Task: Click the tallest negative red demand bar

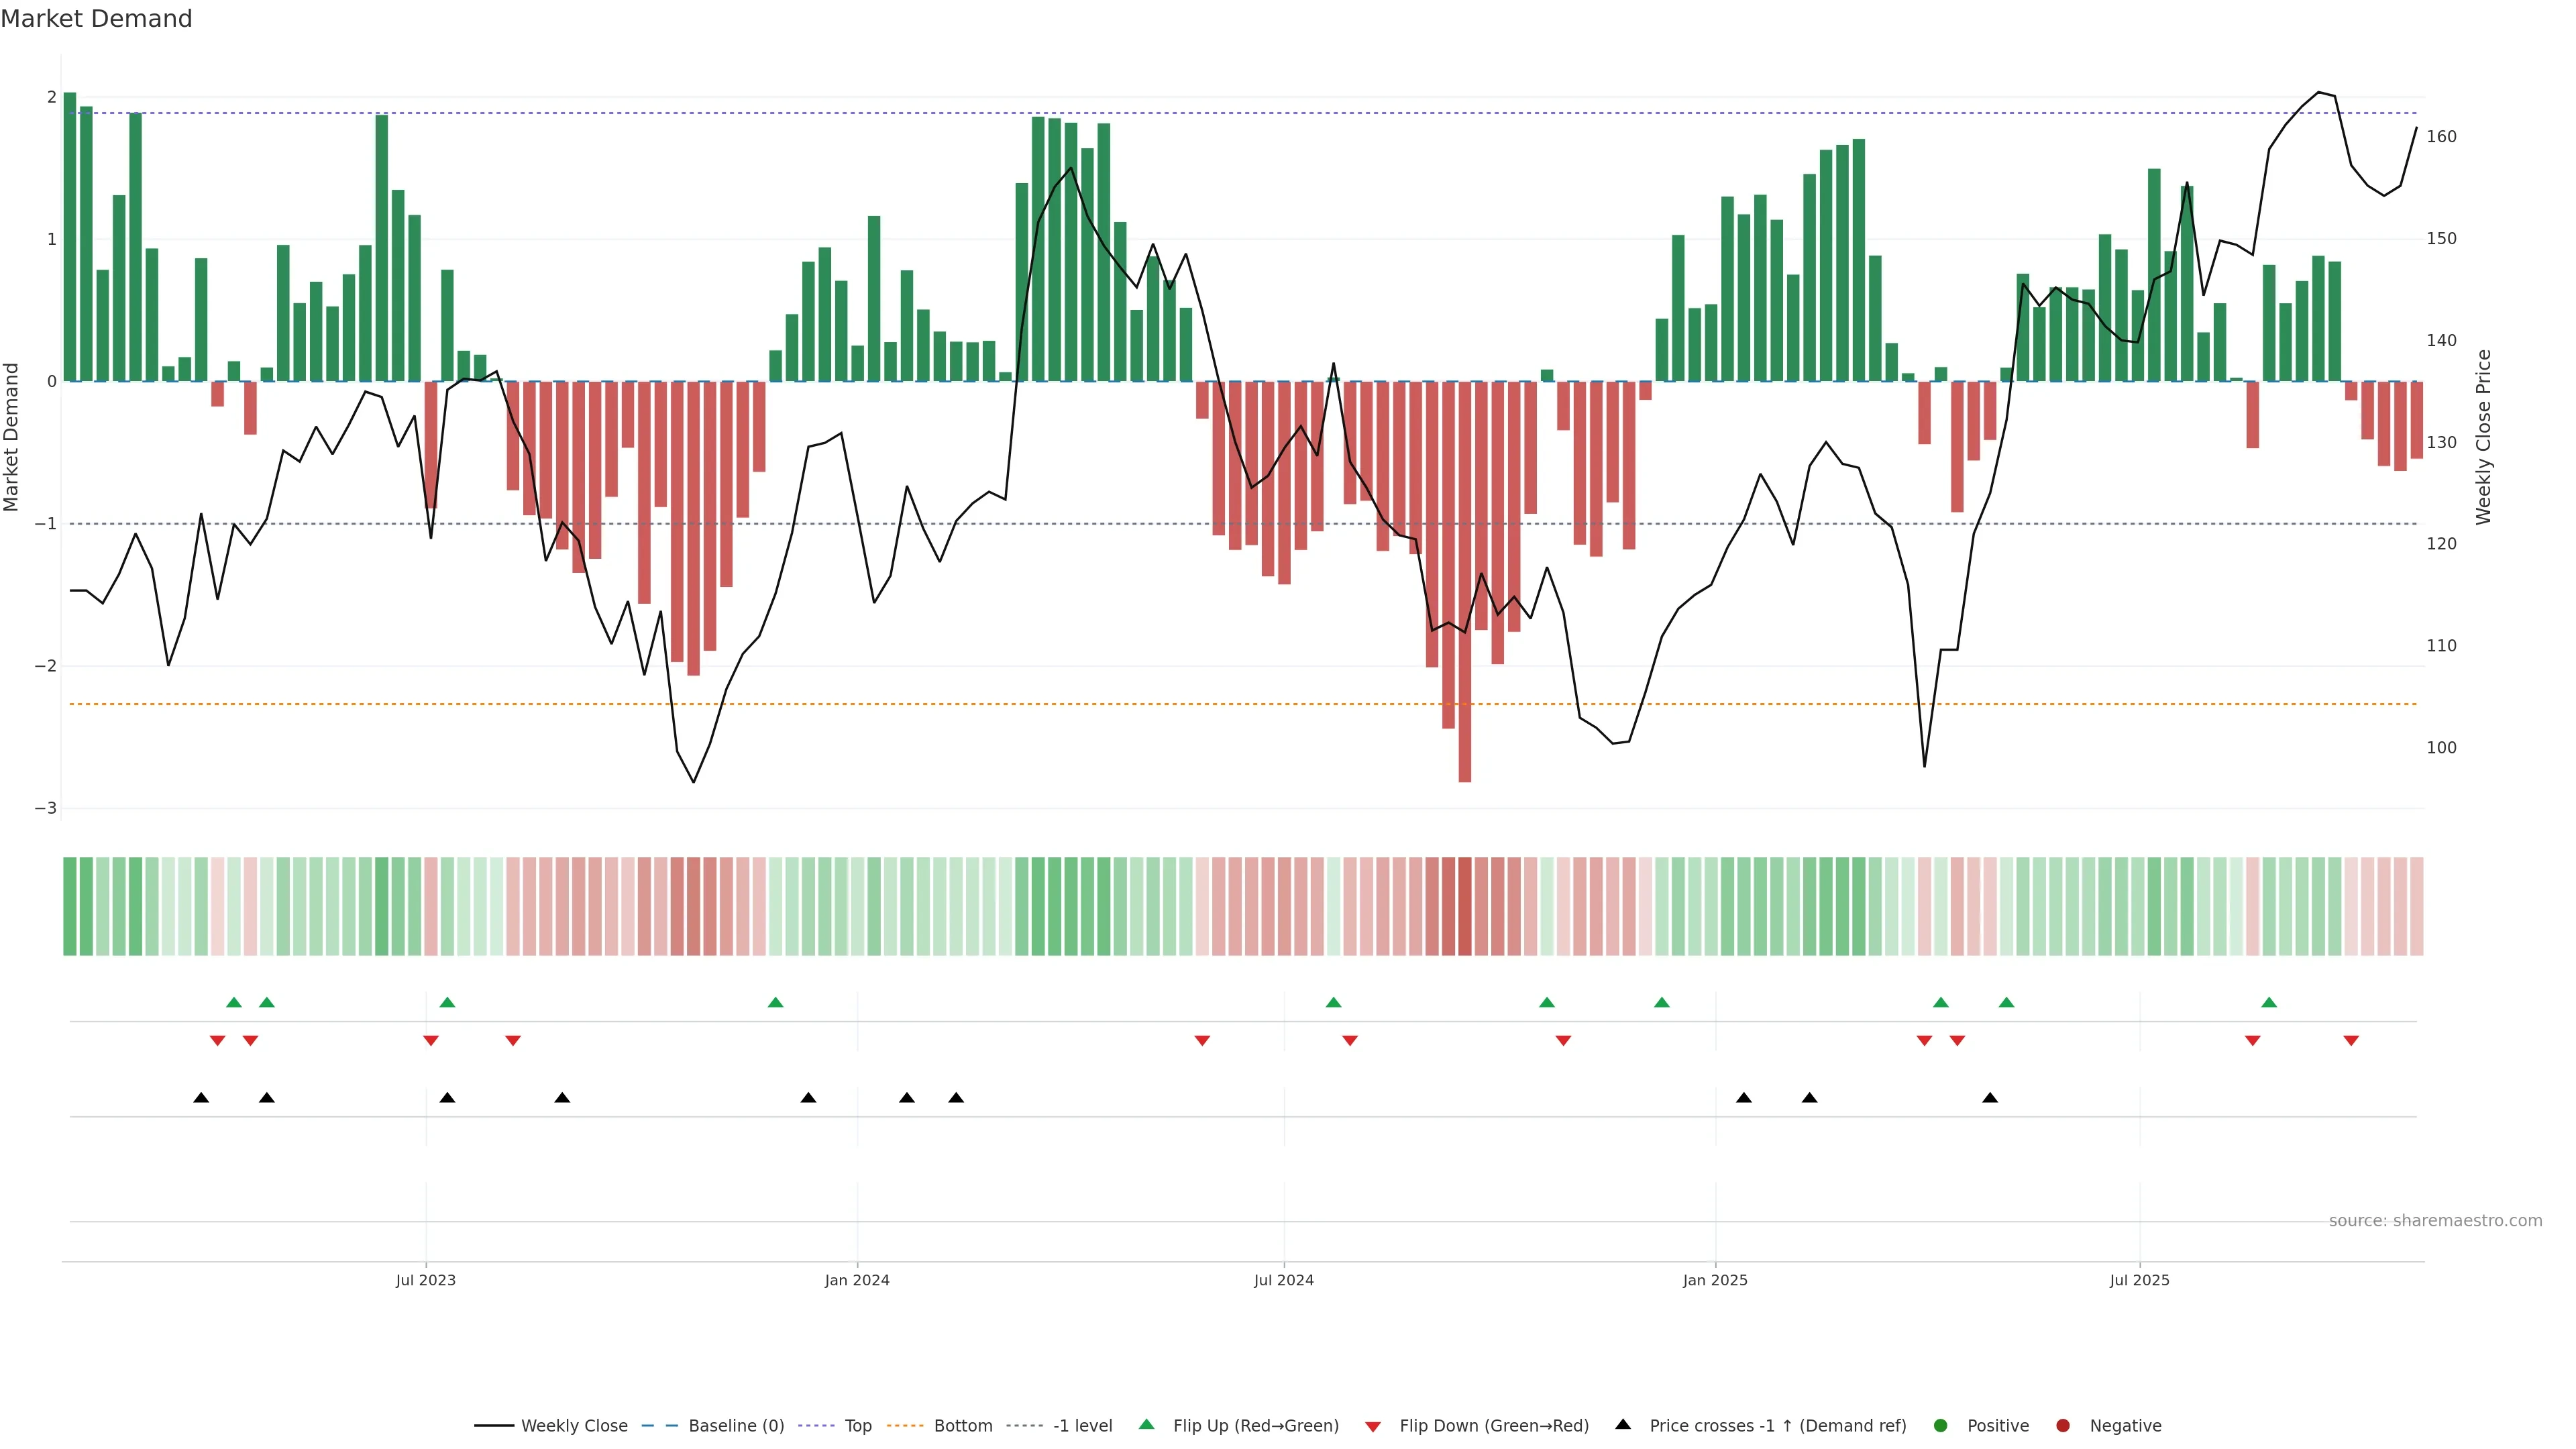Action: [x=1465, y=580]
